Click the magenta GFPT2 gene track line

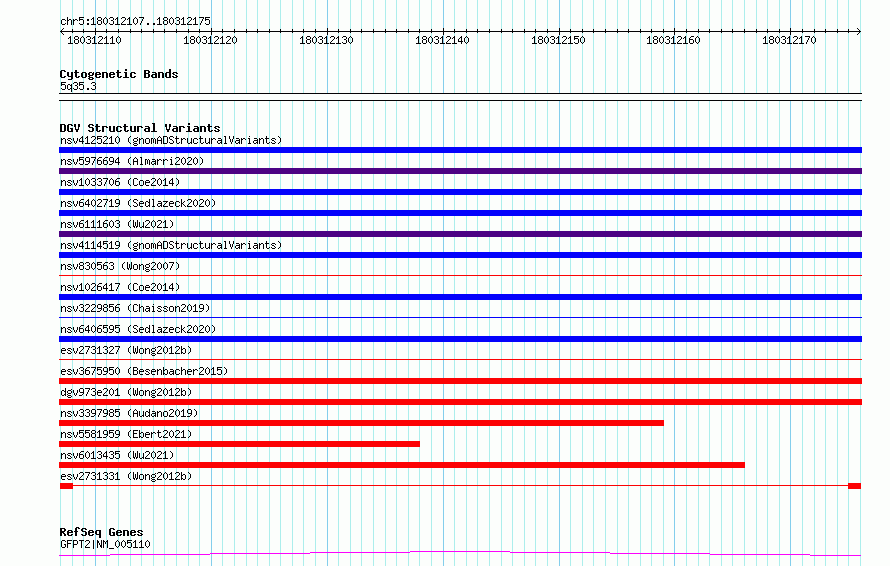point(460,554)
